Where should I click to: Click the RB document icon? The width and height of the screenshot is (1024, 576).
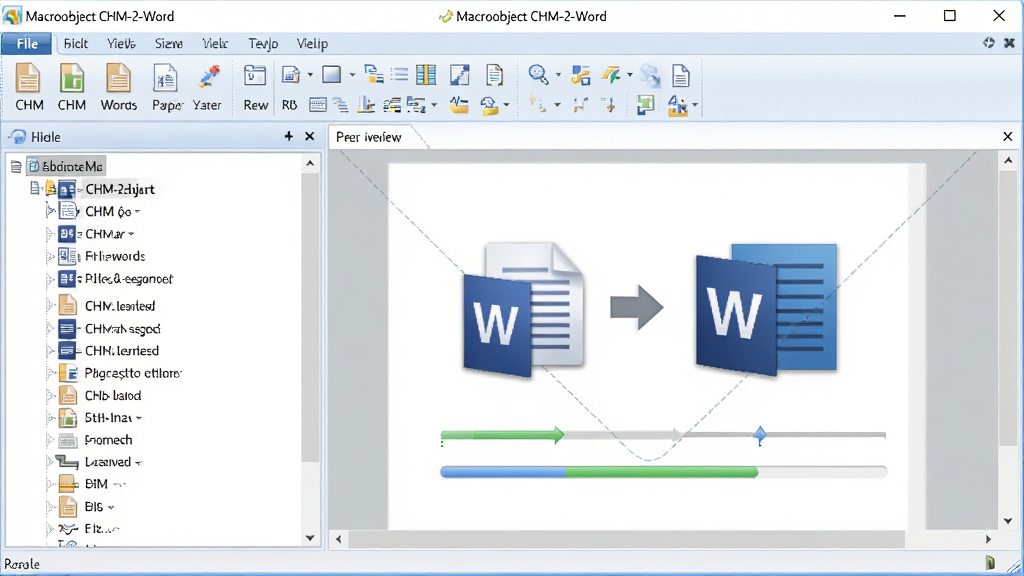tap(290, 75)
